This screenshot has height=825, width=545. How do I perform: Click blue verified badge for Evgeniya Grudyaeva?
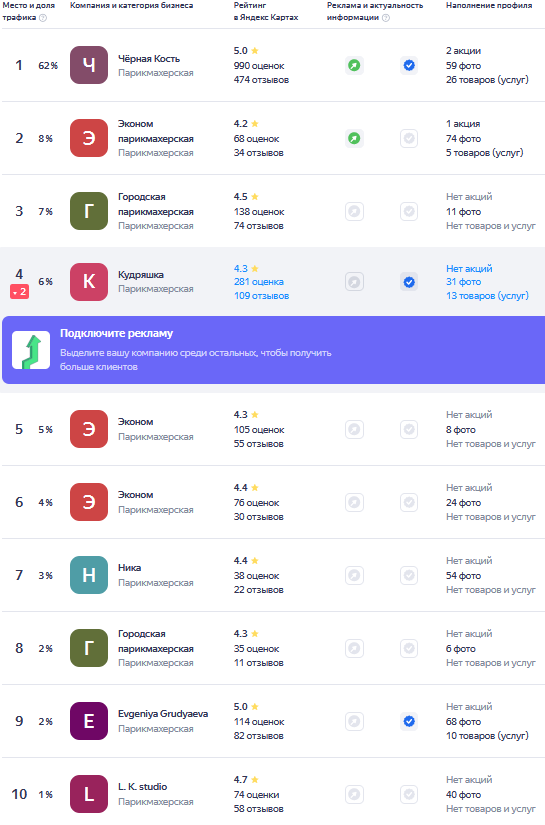pos(409,721)
